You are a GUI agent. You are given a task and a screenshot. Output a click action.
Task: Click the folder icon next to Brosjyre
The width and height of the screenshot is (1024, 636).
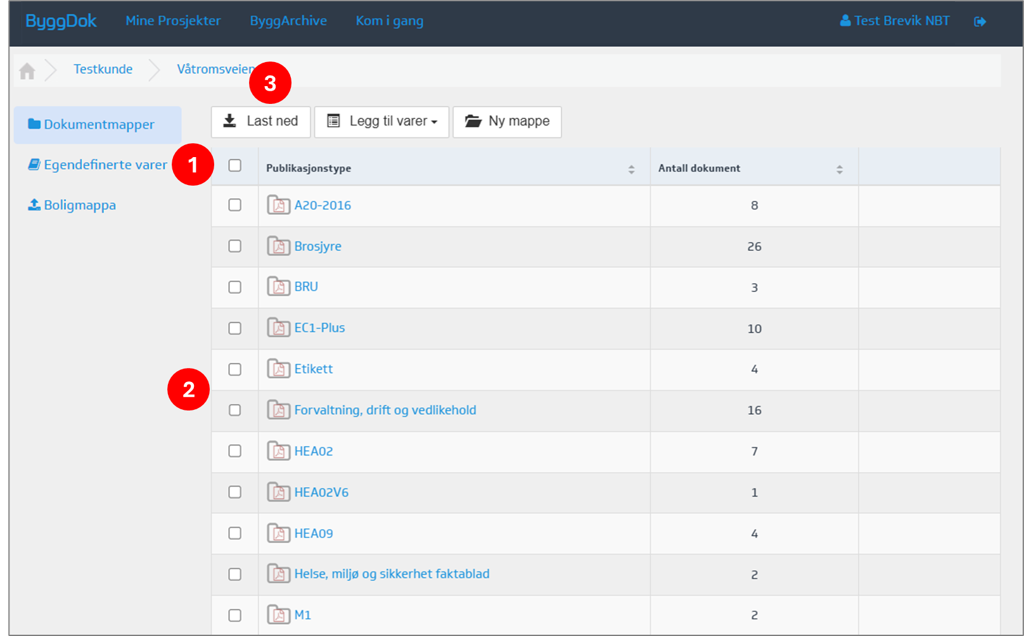pyautogui.click(x=277, y=246)
